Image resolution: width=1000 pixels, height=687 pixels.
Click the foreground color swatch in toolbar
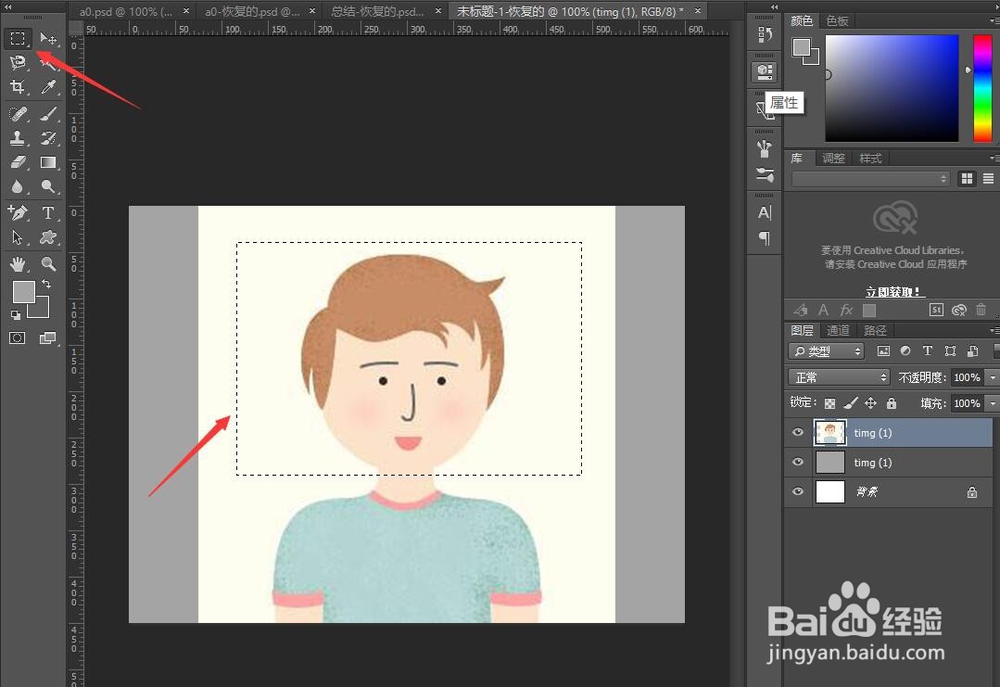(x=23, y=292)
